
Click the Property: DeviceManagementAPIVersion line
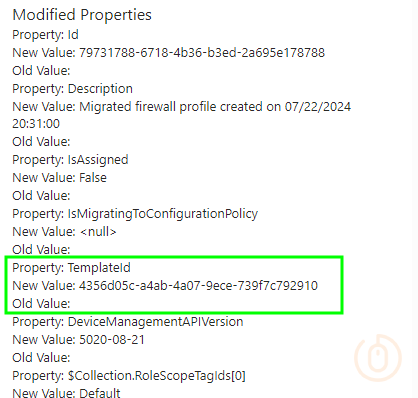(x=128, y=322)
